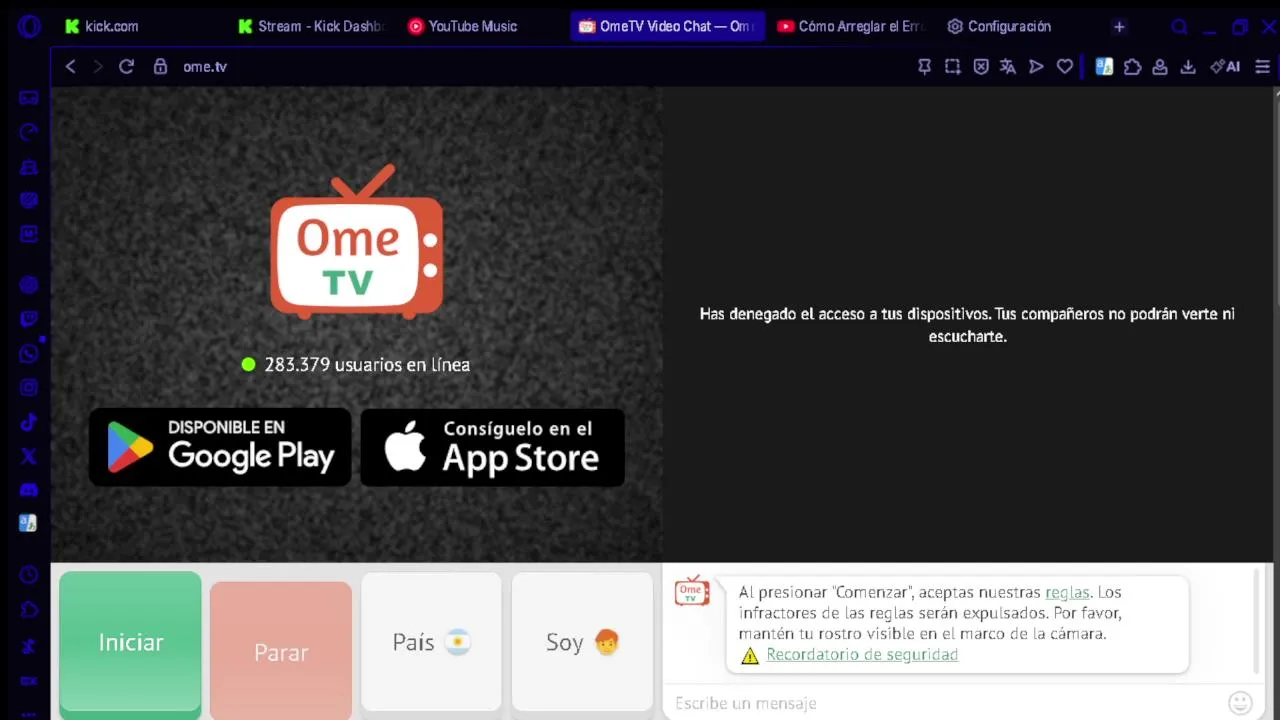The image size is (1280, 720).
Task: Open the tab search magnifier icon
Action: (x=1179, y=27)
